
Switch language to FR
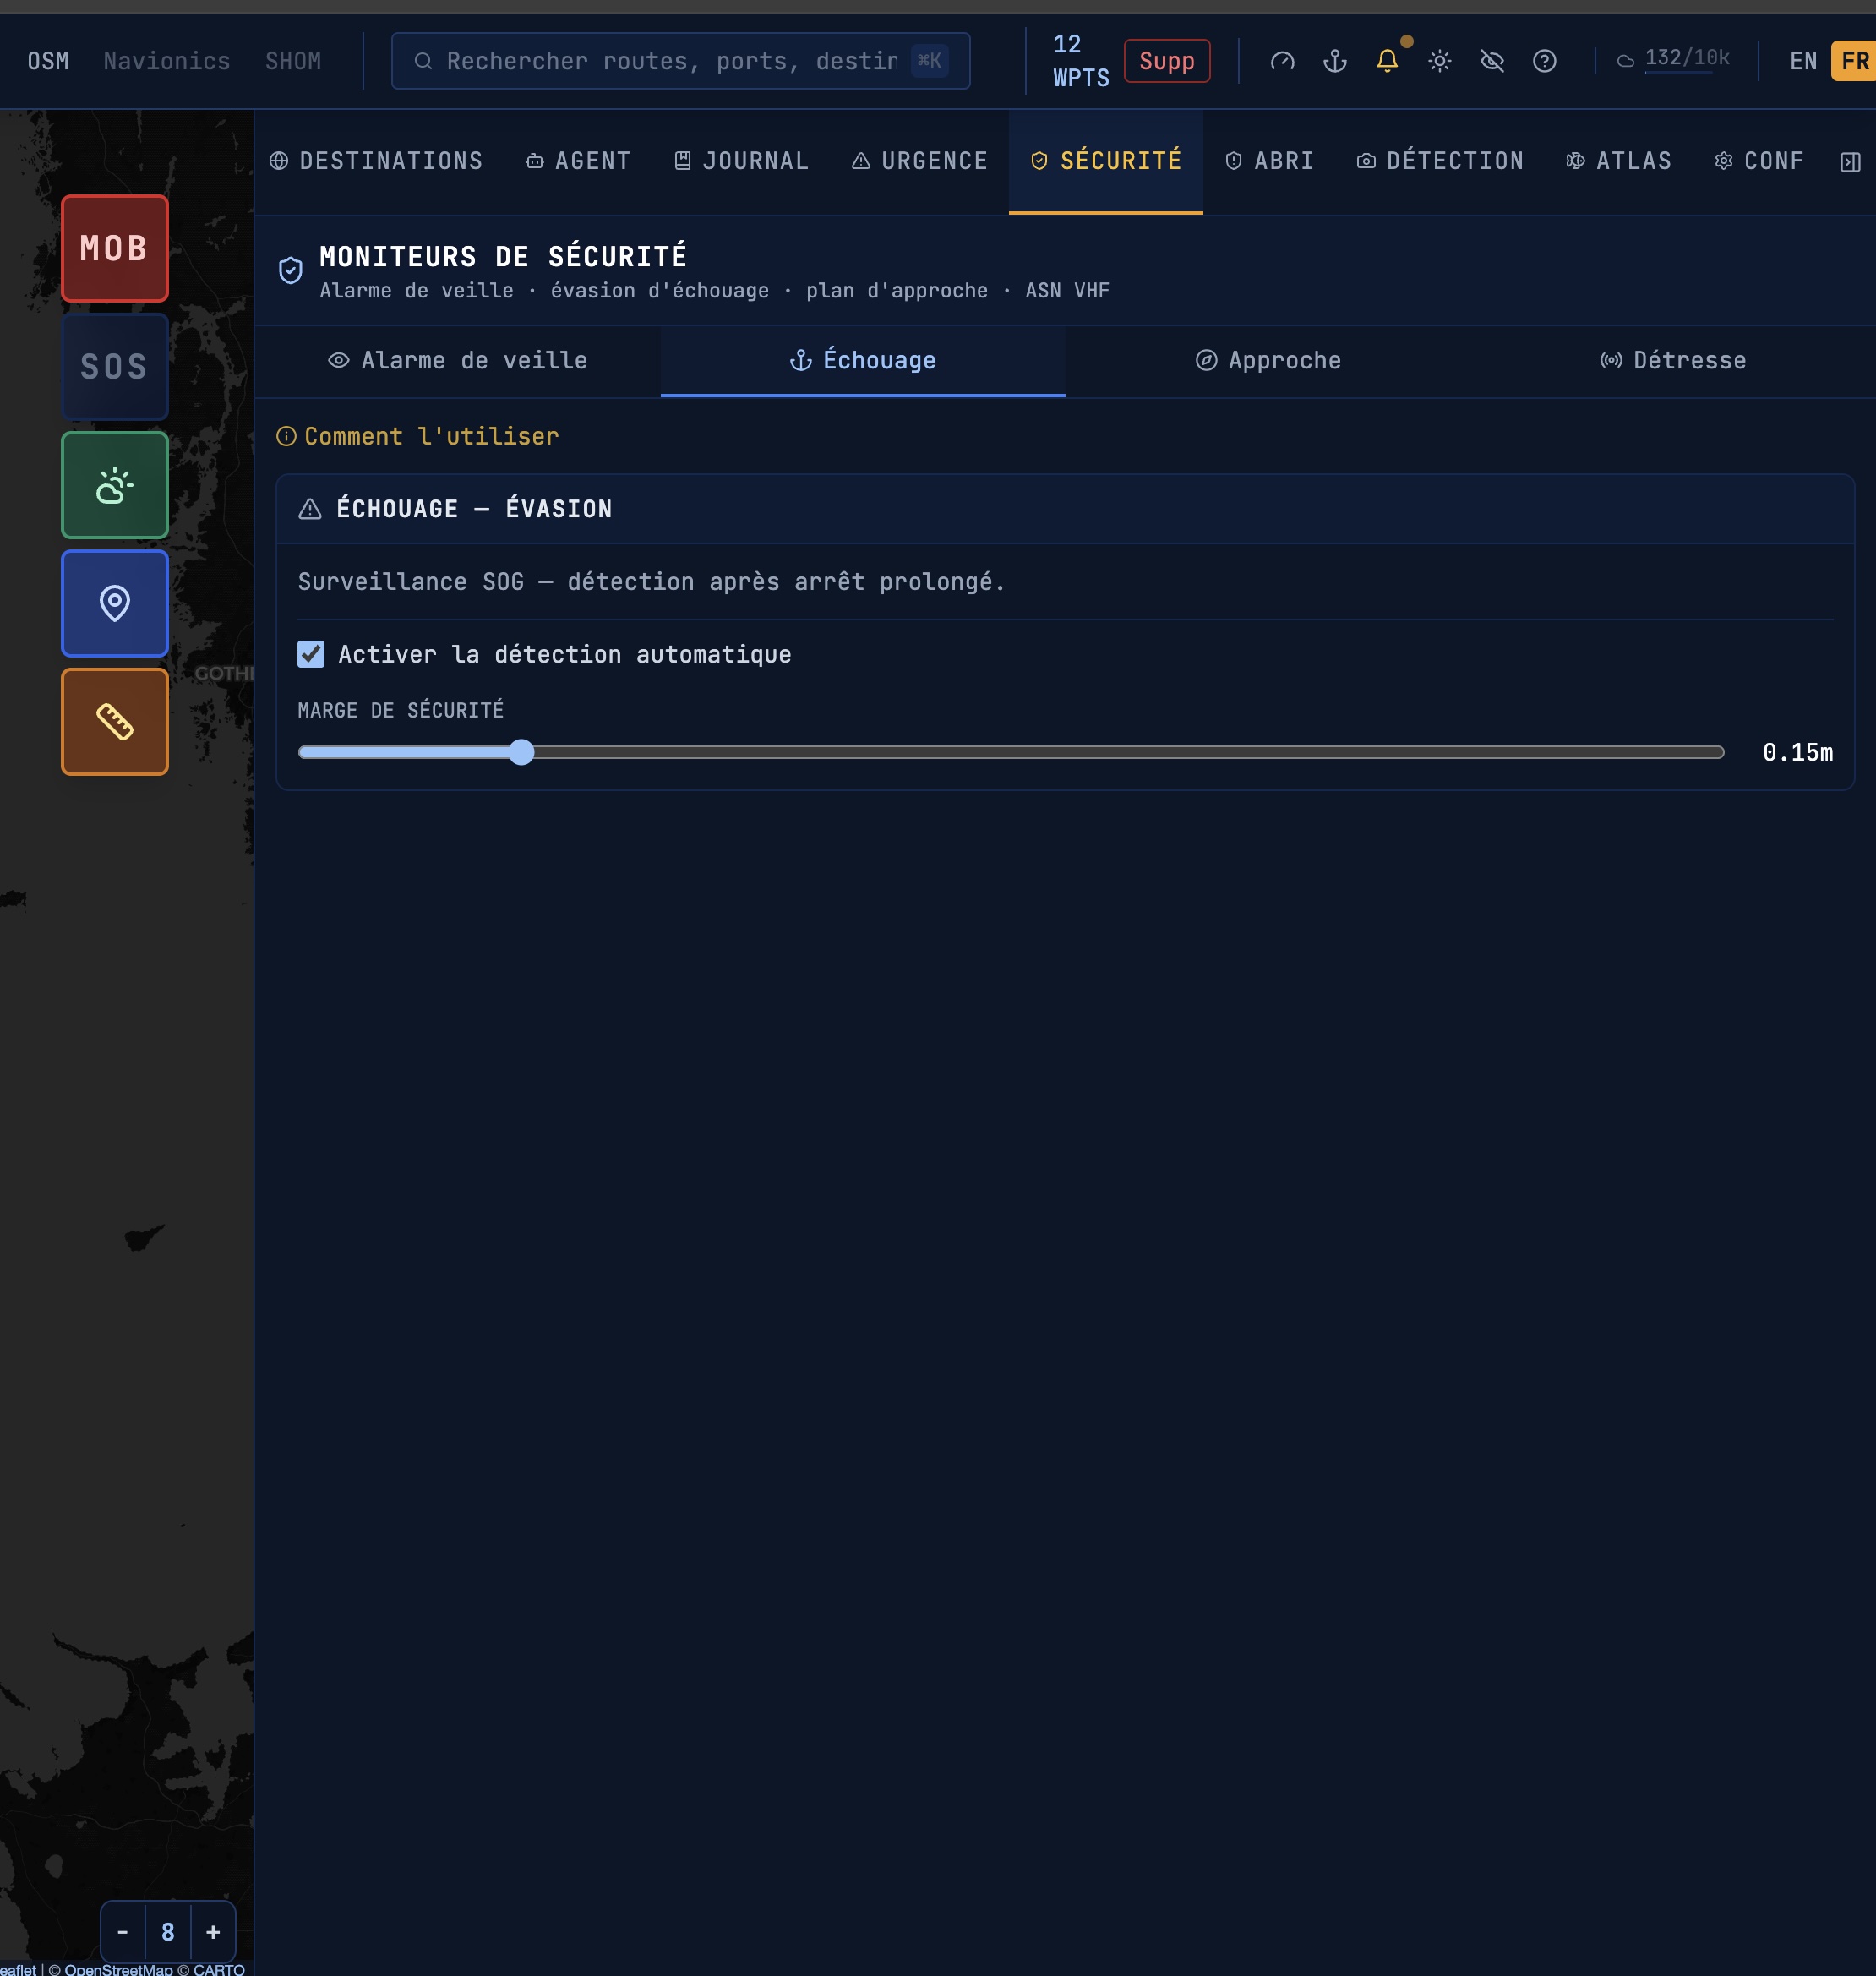[x=1854, y=61]
